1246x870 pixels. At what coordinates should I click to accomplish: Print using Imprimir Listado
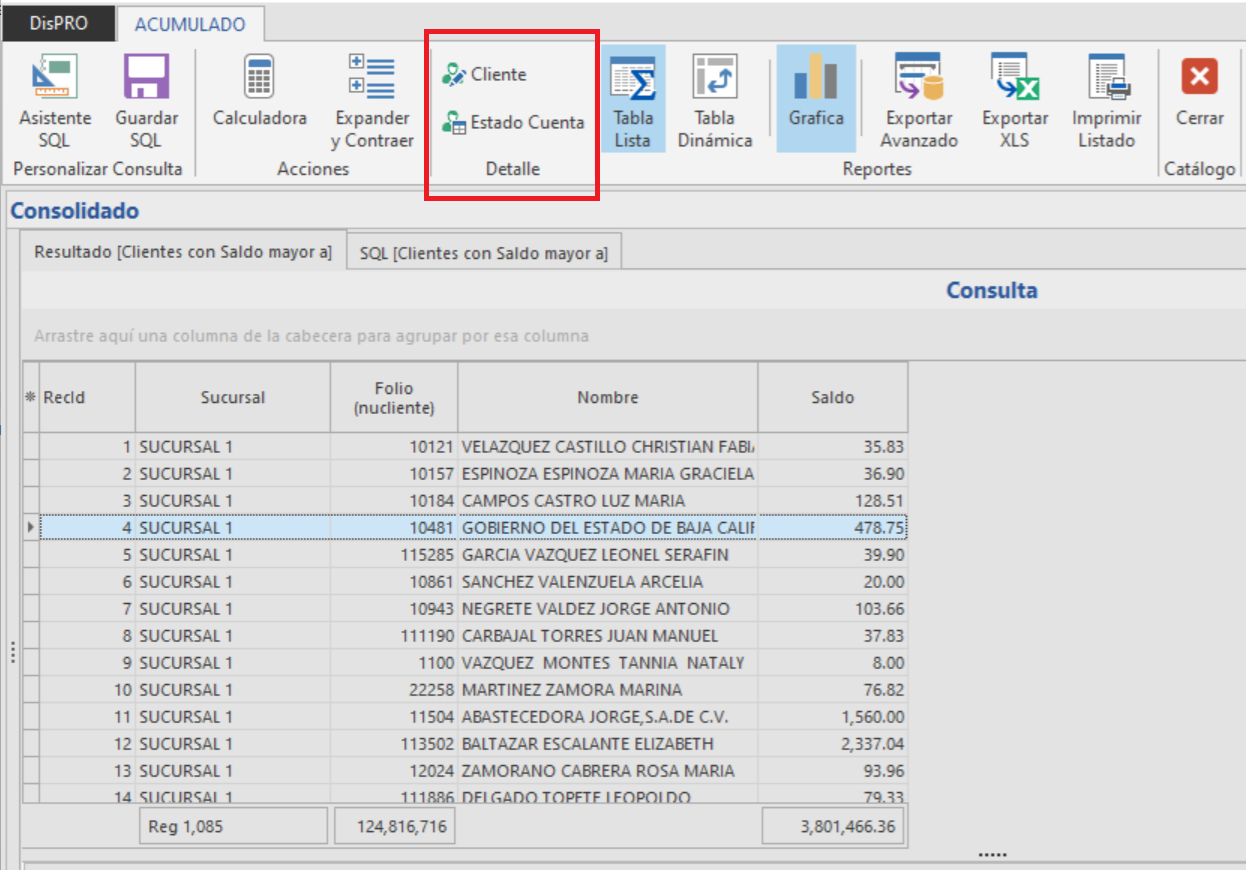click(x=1106, y=100)
